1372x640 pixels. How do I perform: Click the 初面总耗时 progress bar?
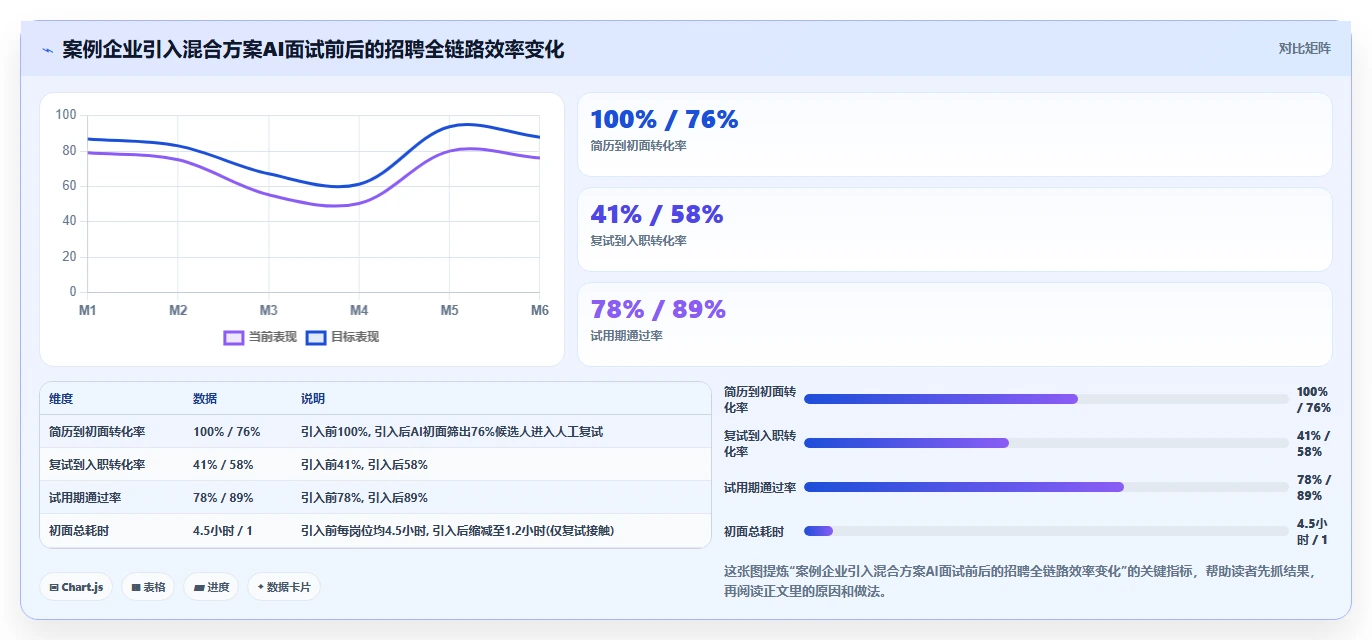coord(1046,531)
